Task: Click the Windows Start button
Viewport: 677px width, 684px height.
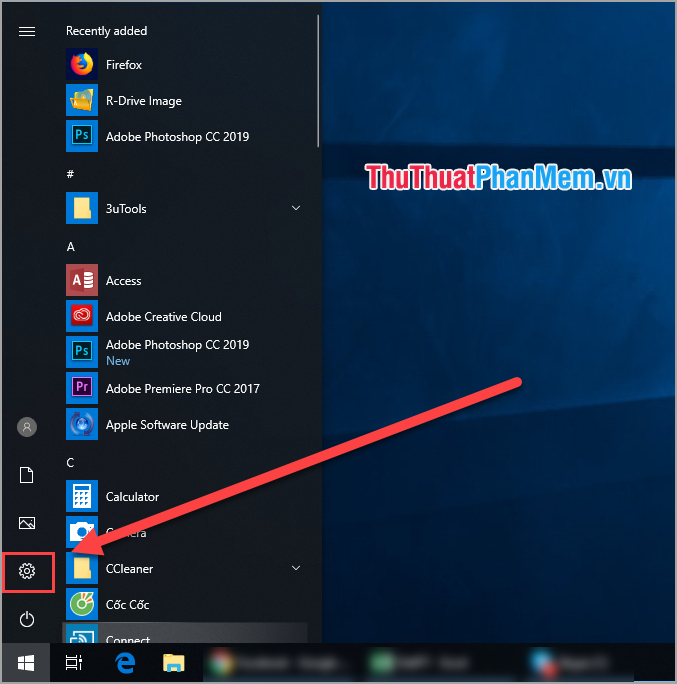Action: [x=27, y=663]
